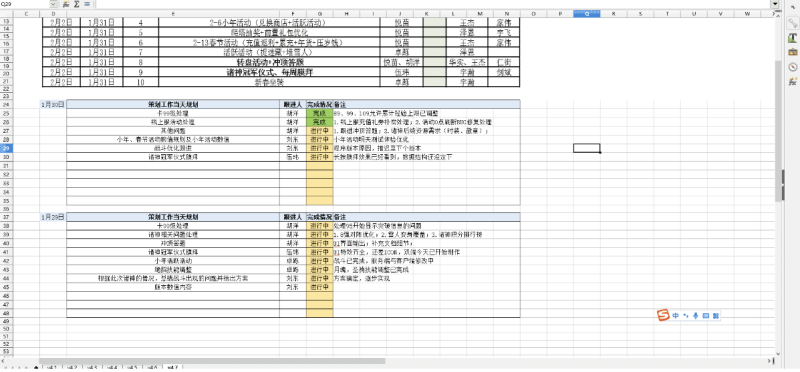Select row 24 header
Viewport: 800px width, 372px height.
(x=6, y=104)
